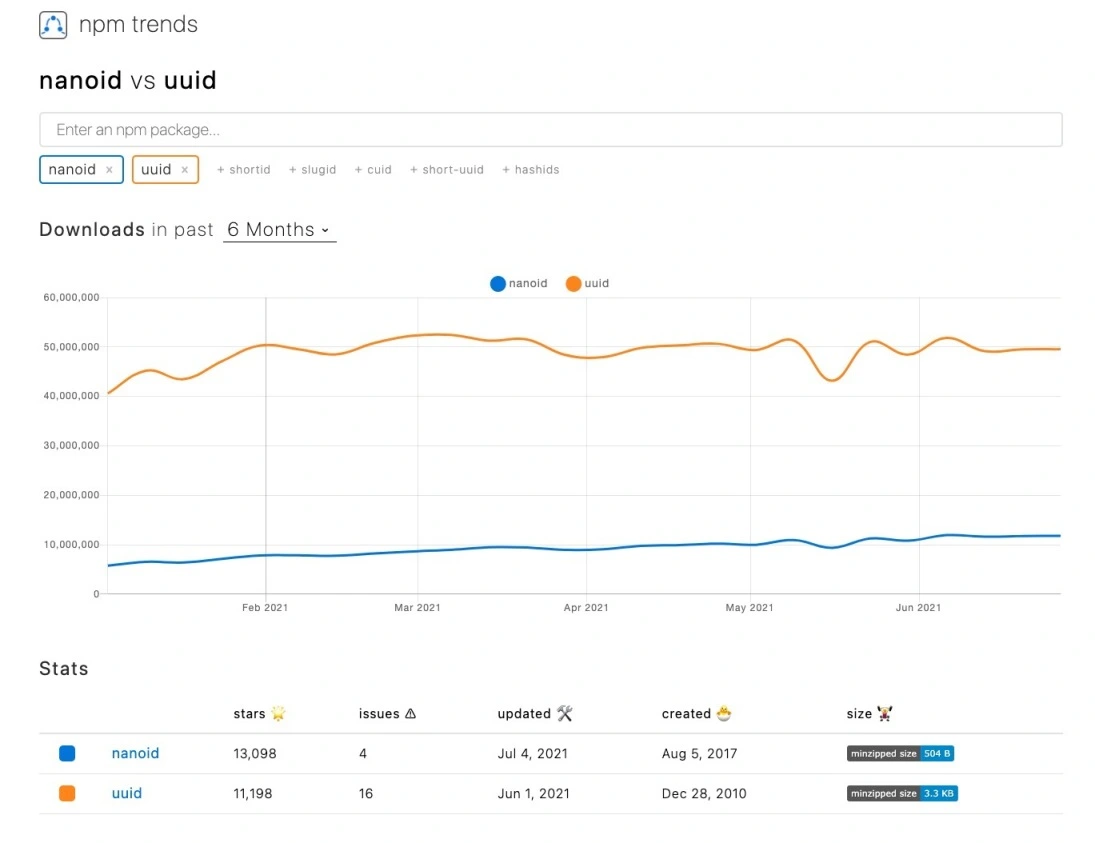This screenshot has height=843, width=1095.
Task: Click nanoid updated date Jul 4, 2021
Action: [x=532, y=754]
